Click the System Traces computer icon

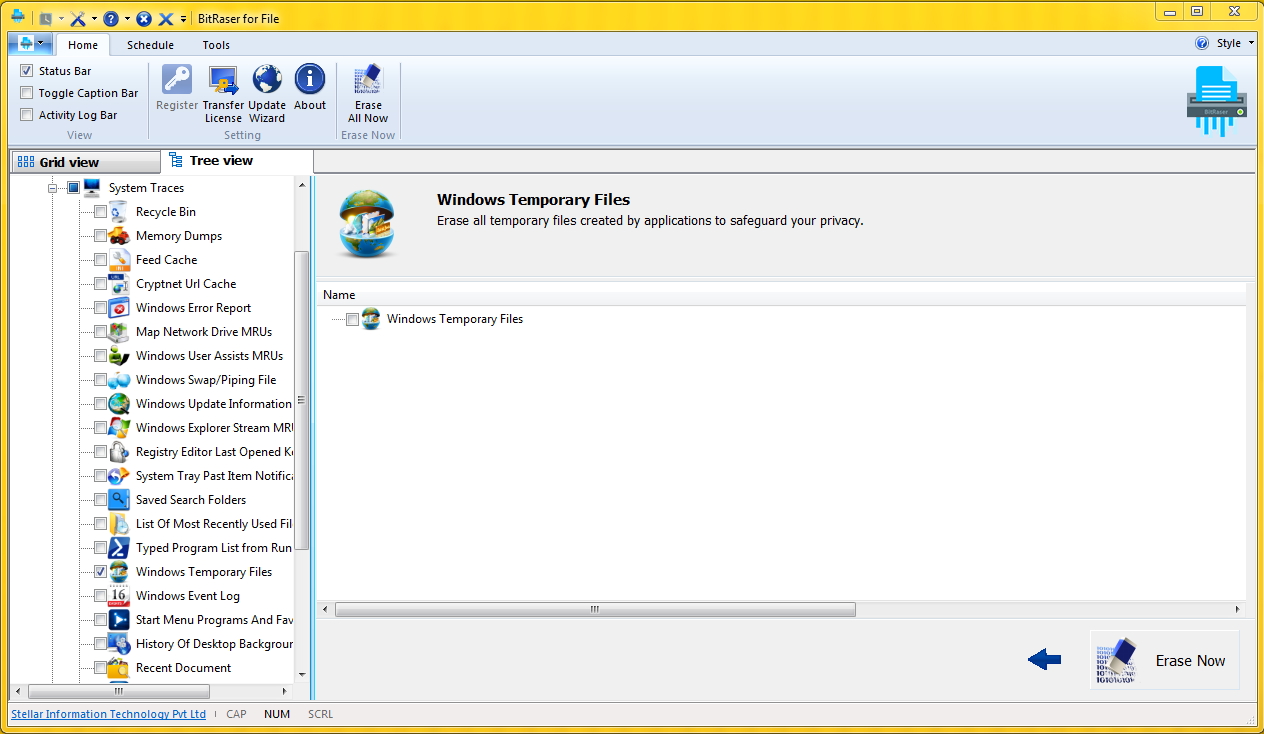tap(92, 187)
